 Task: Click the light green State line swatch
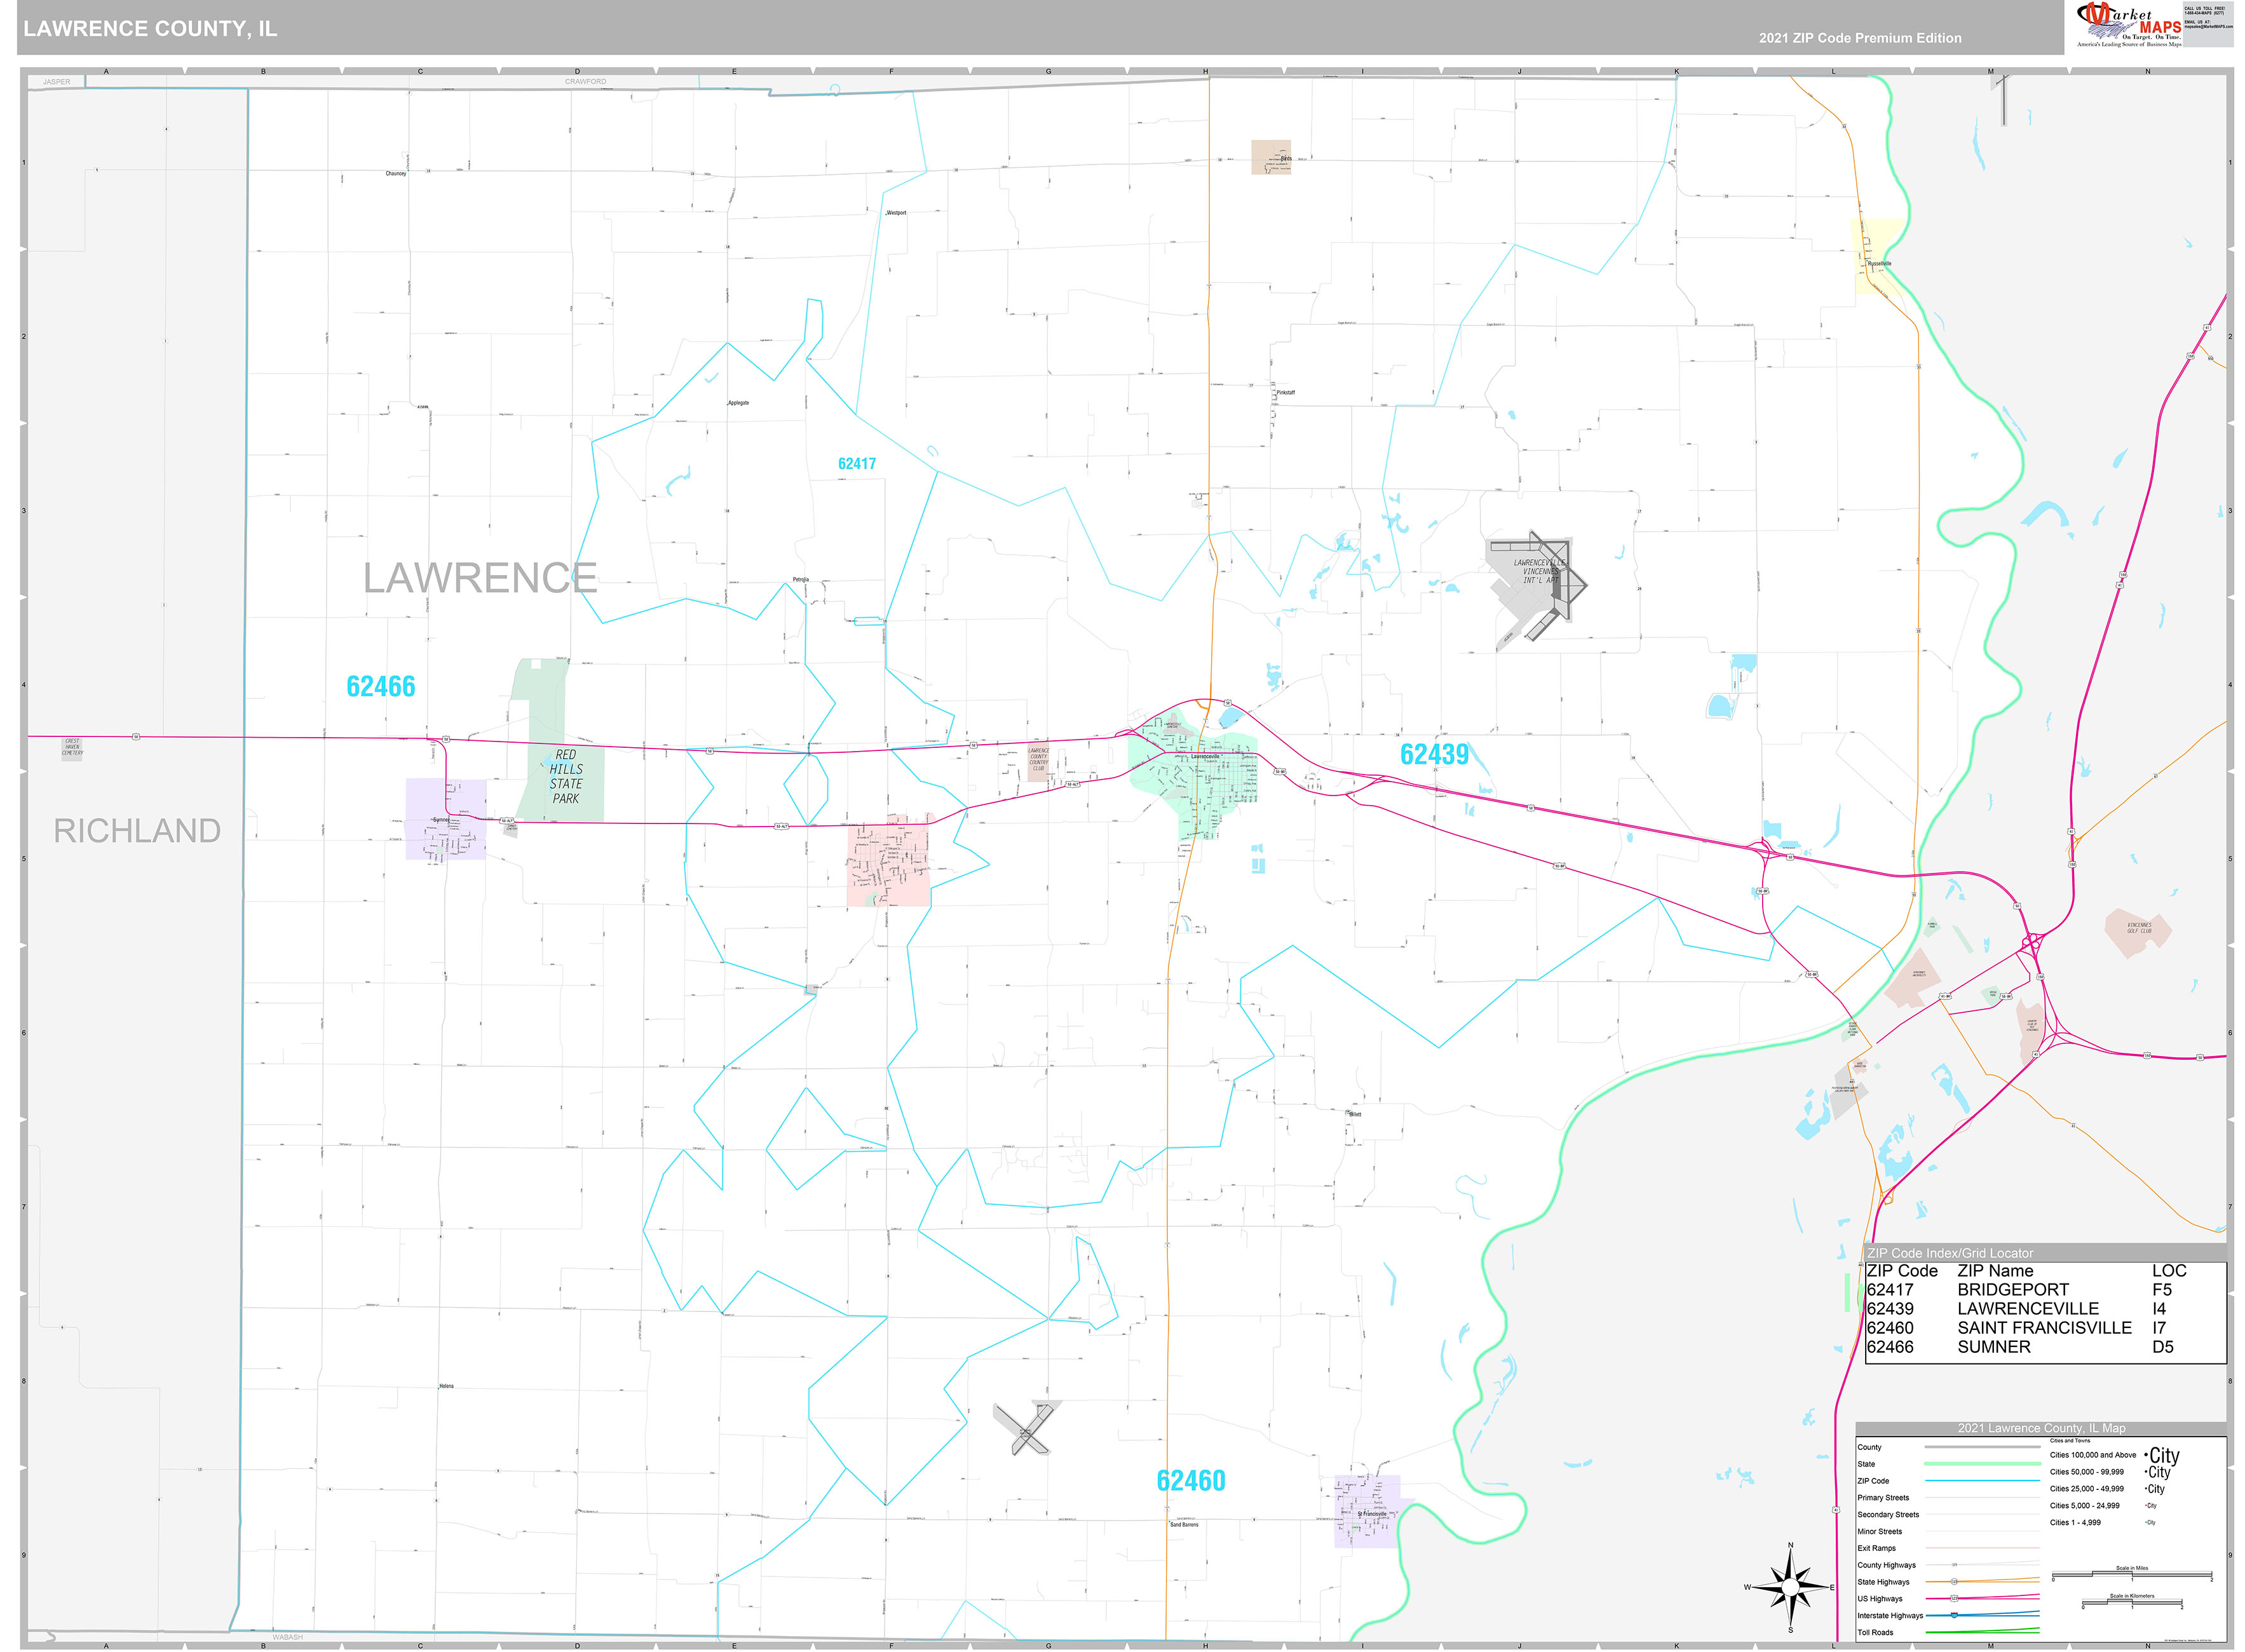1982,1464
